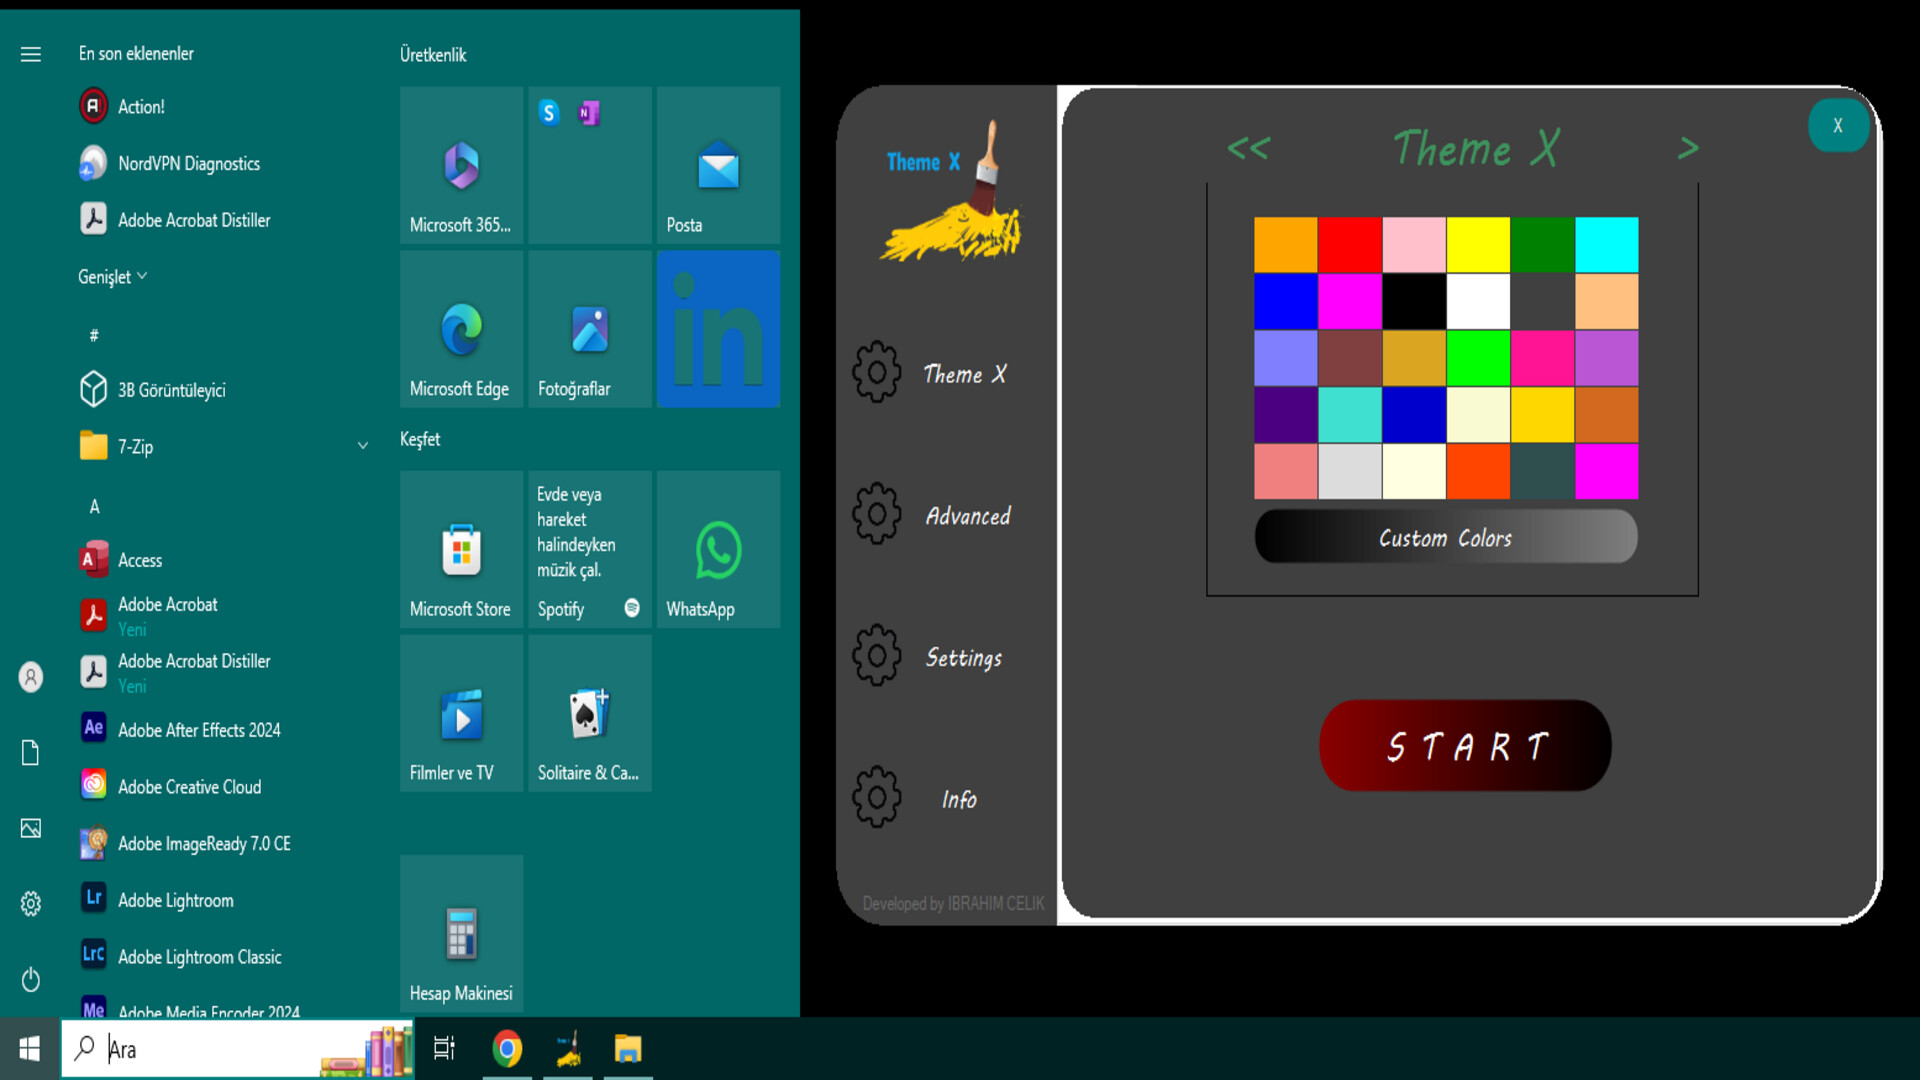This screenshot has height=1080, width=1920.
Task: Expand the Start menu hamburger button
Action: [x=31, y=54]
